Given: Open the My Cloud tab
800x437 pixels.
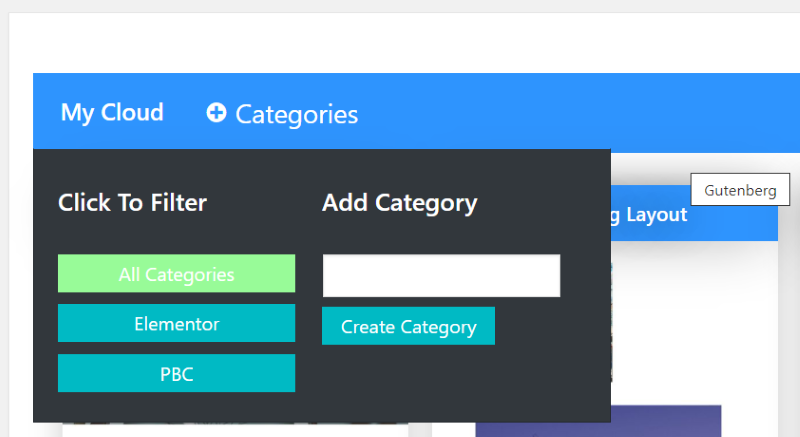Looking at the screenshot, I should coord(112,113).
